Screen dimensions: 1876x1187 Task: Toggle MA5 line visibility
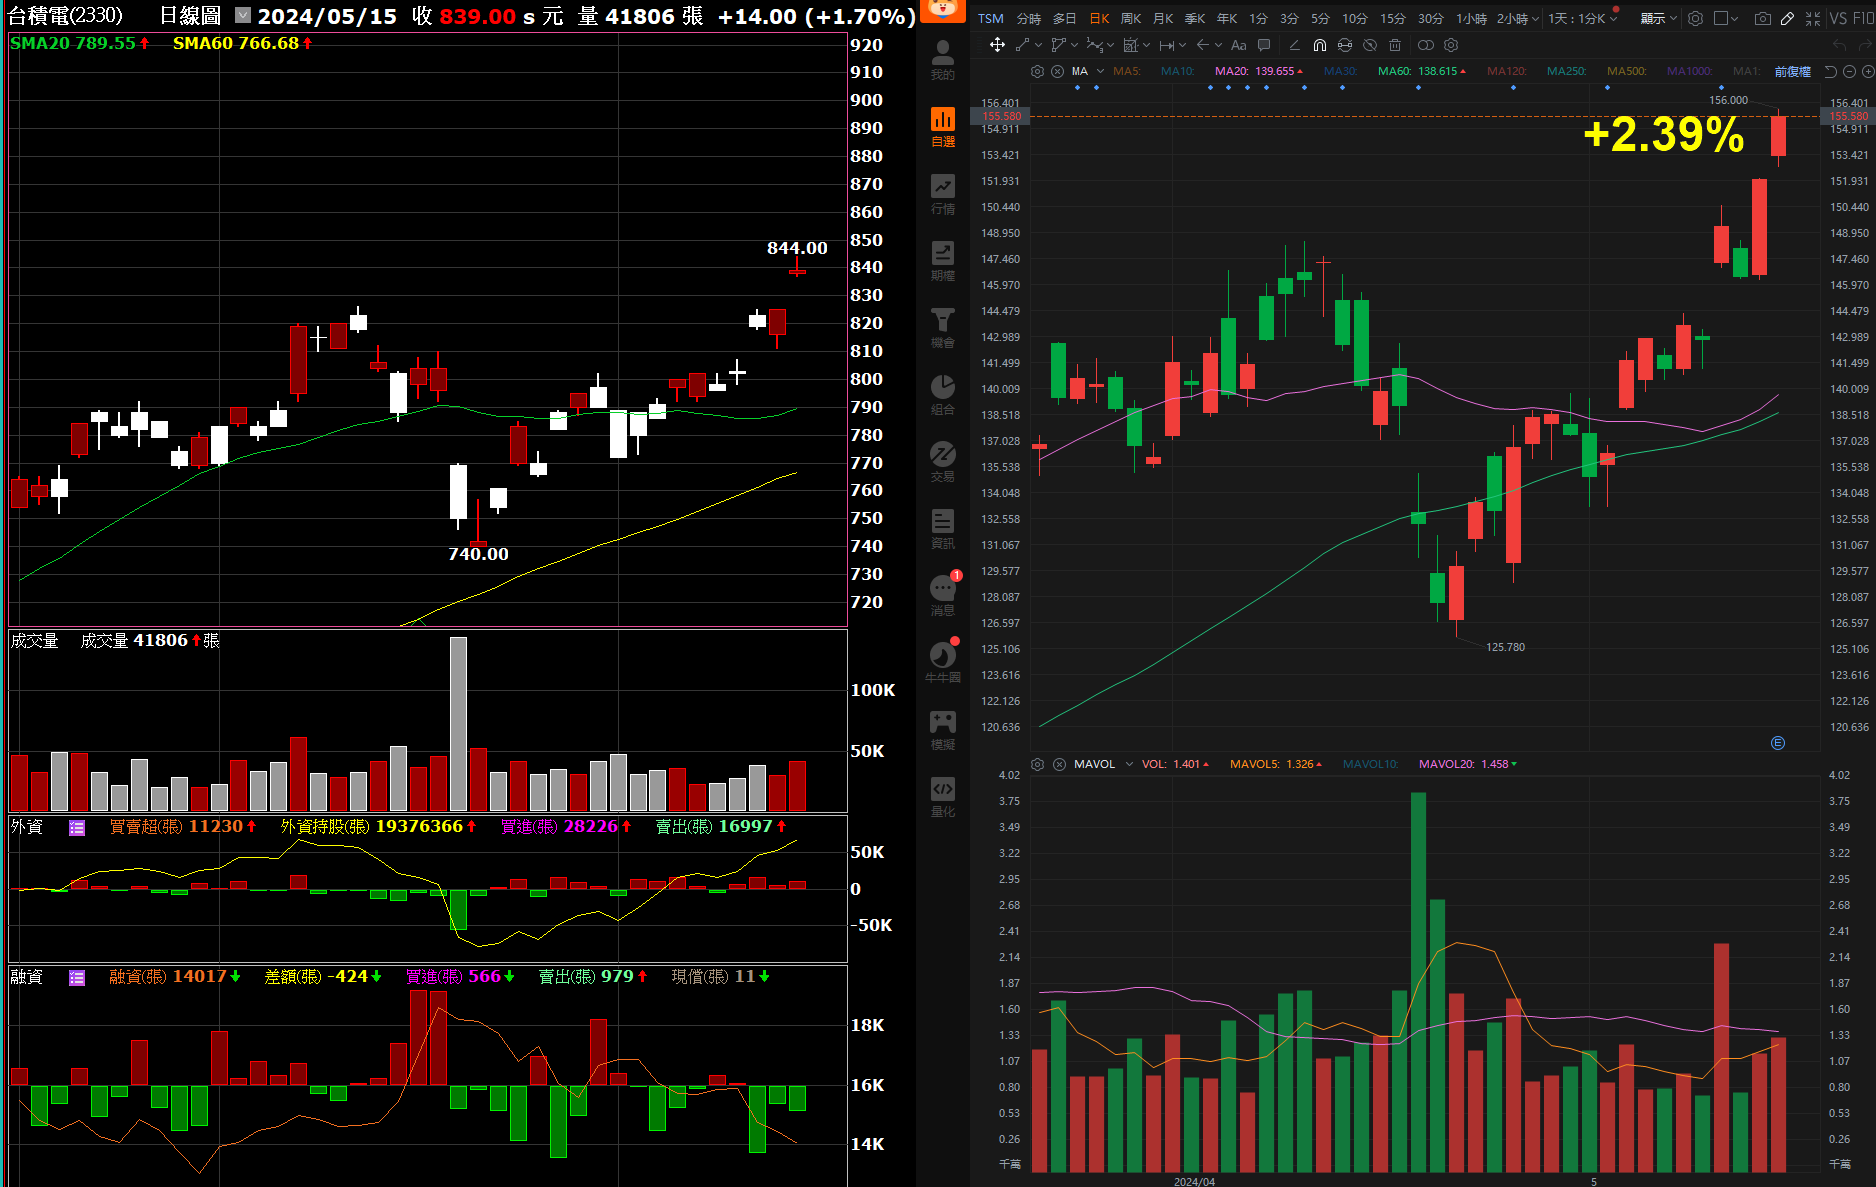1126,71
